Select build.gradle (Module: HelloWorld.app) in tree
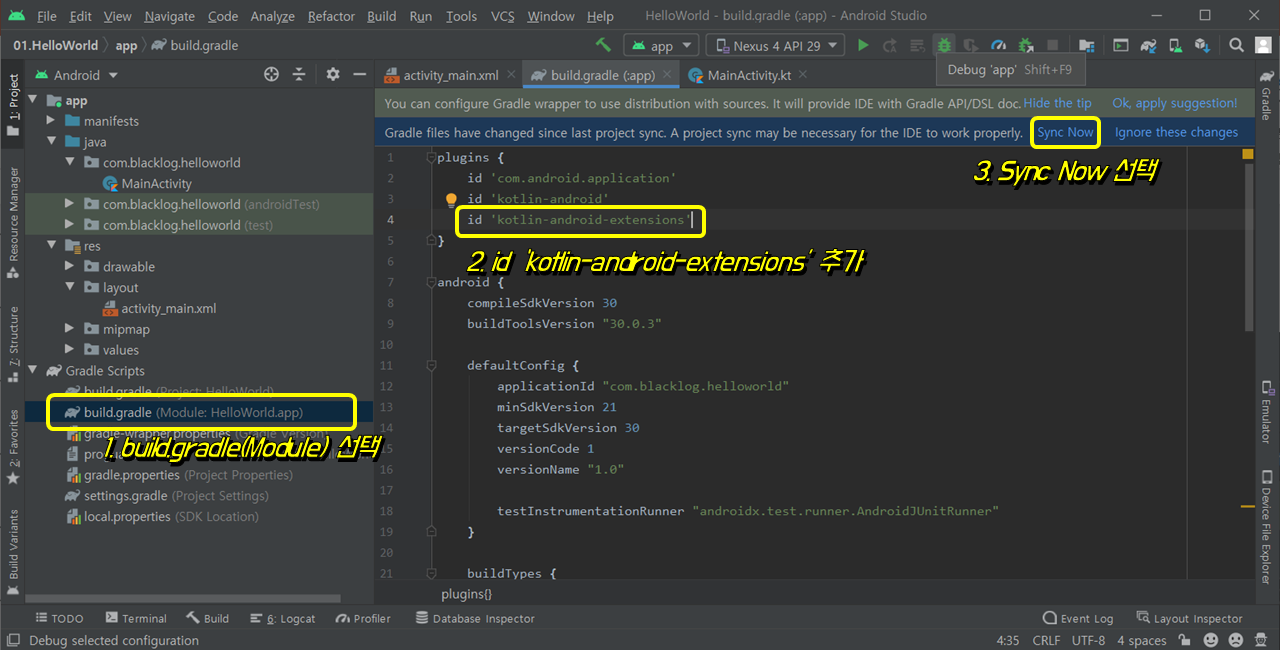Screen dimensions: 1280x650 click(200, 412)
